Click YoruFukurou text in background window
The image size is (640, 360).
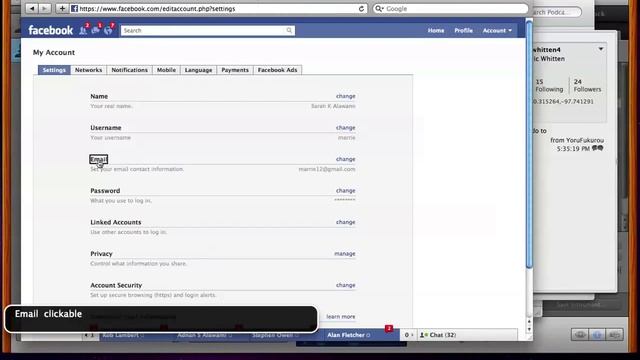point(586,140)
